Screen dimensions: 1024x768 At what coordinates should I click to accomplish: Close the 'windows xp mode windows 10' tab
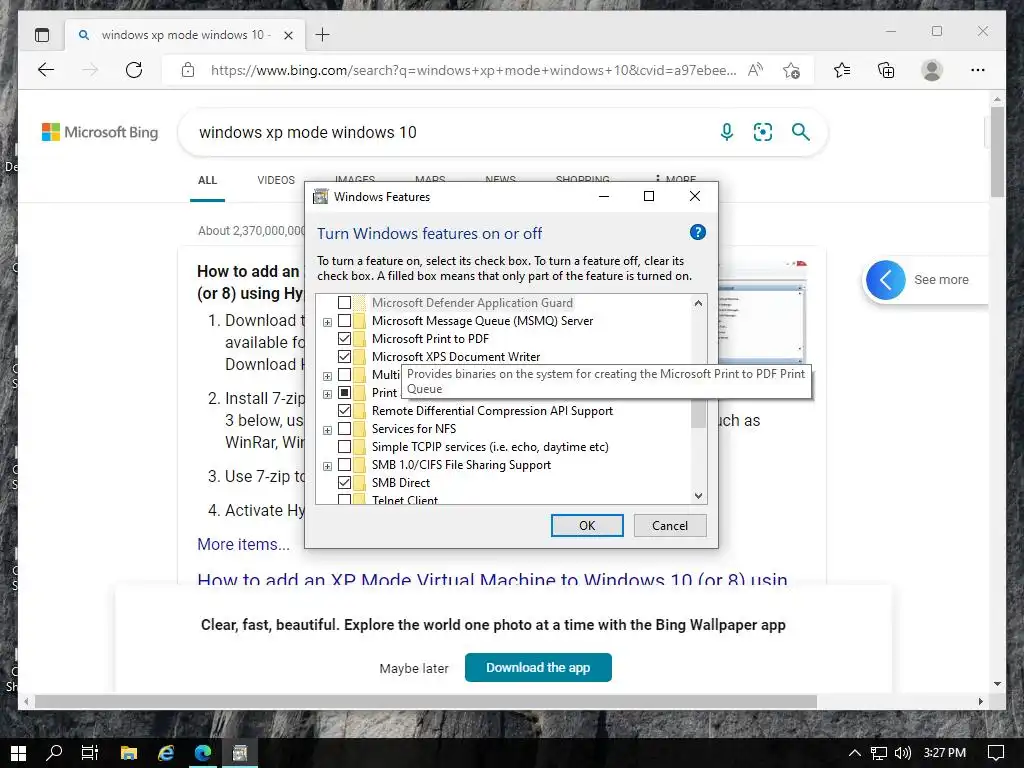pyautogui.click(x=288, y=35)
